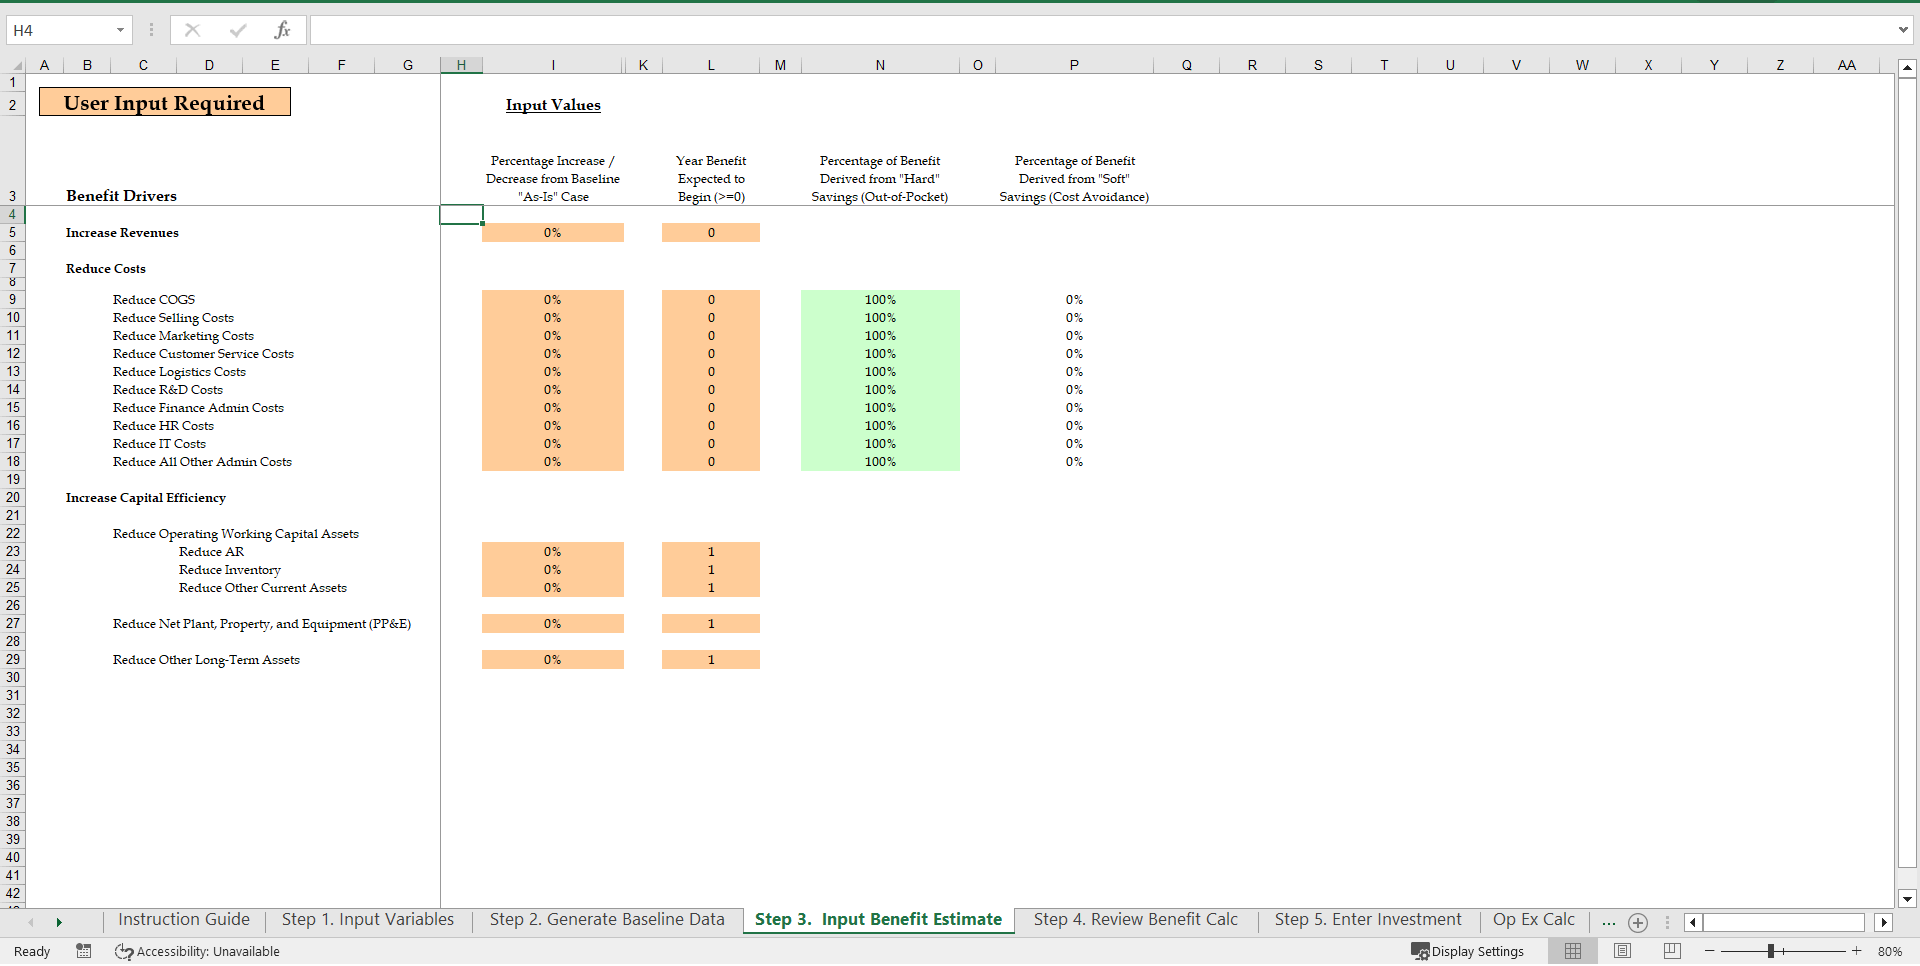1920x966 pixels.
Task: Switch to Step 4. Review Benefit Calc tab
Action: coord(1136,919)
